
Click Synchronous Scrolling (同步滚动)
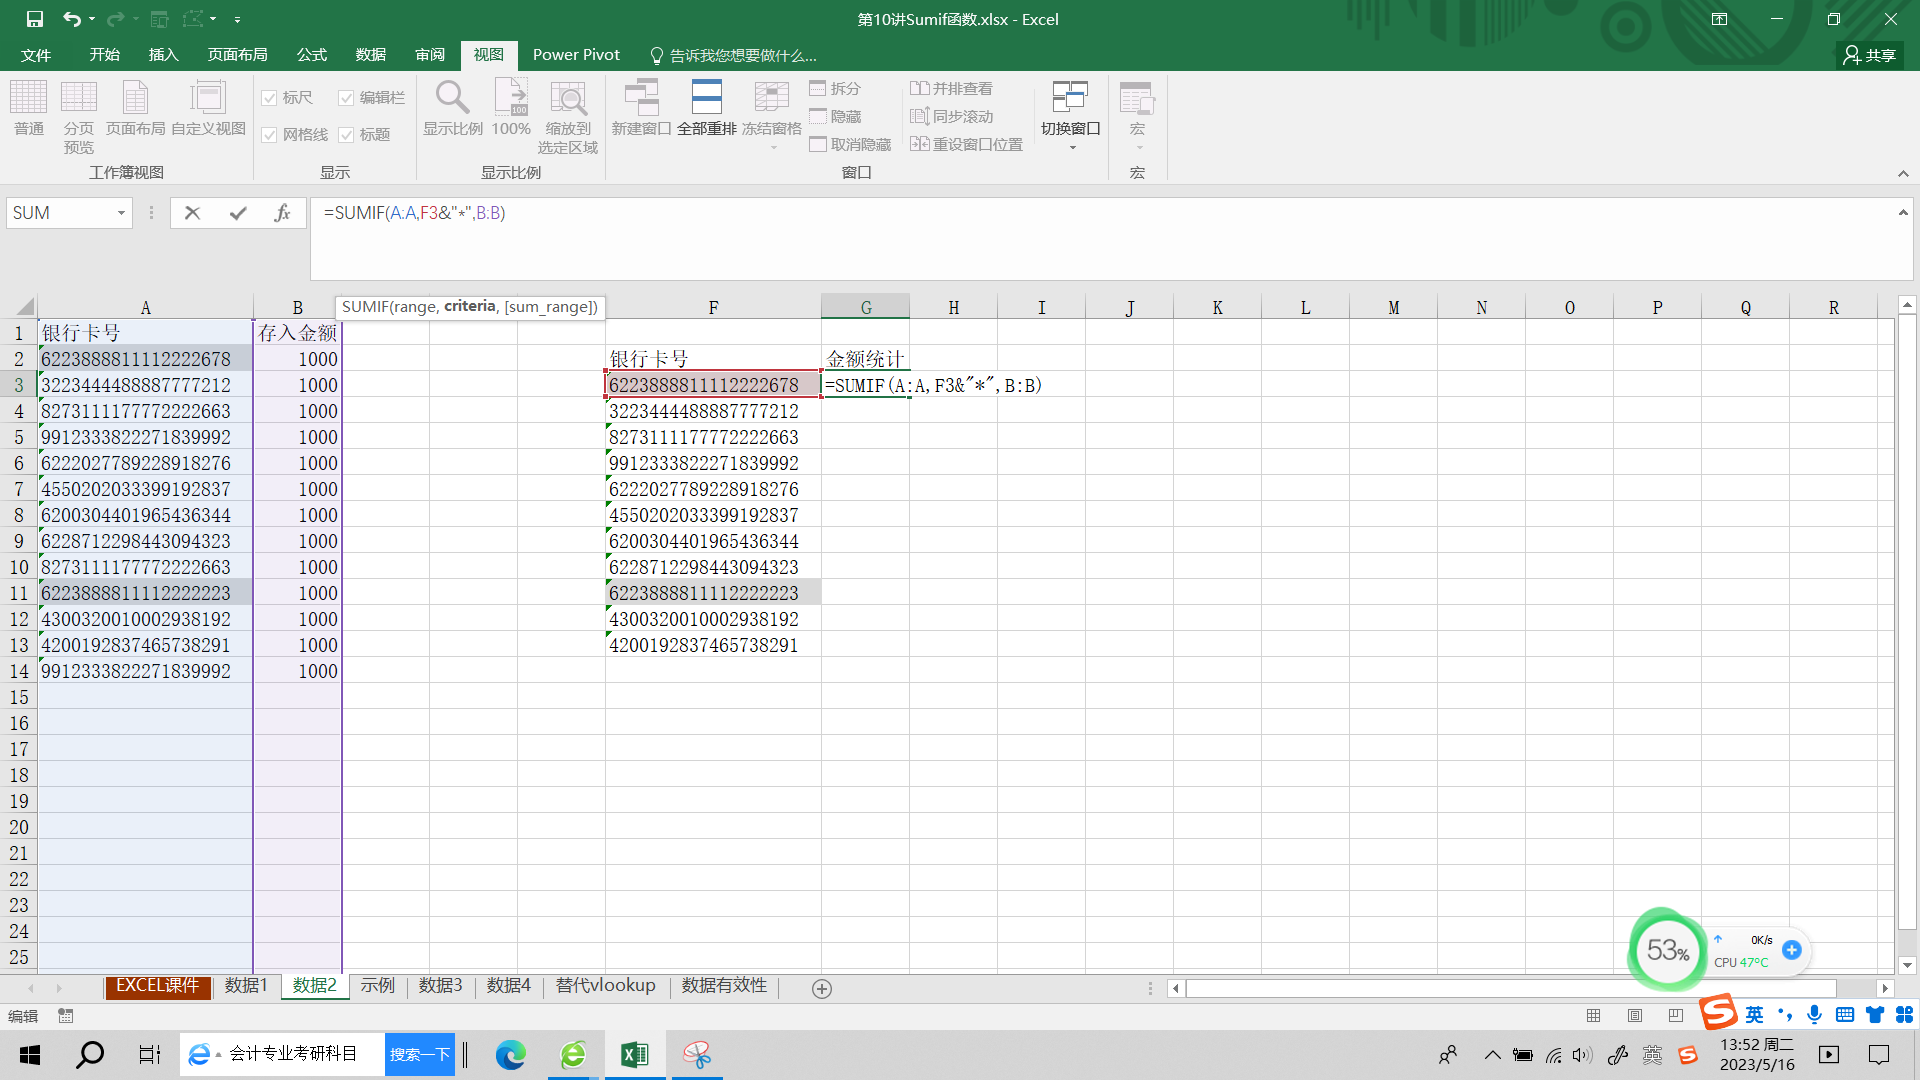pos(951,116)
